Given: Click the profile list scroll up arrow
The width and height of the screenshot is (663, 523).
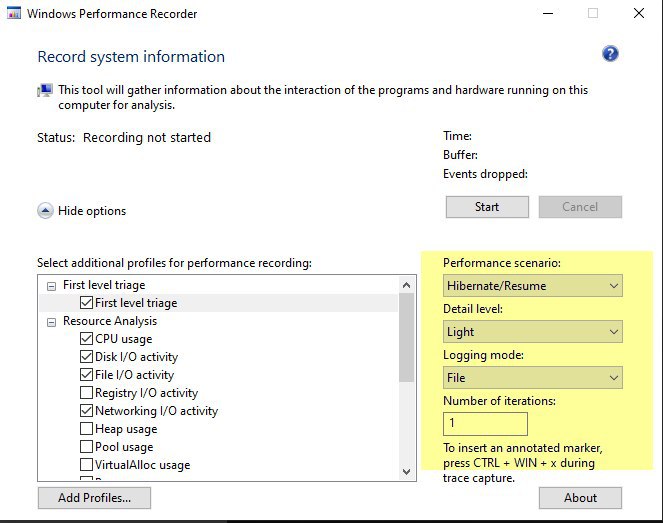Looking at the screenshot, I should tap(406, 285).
